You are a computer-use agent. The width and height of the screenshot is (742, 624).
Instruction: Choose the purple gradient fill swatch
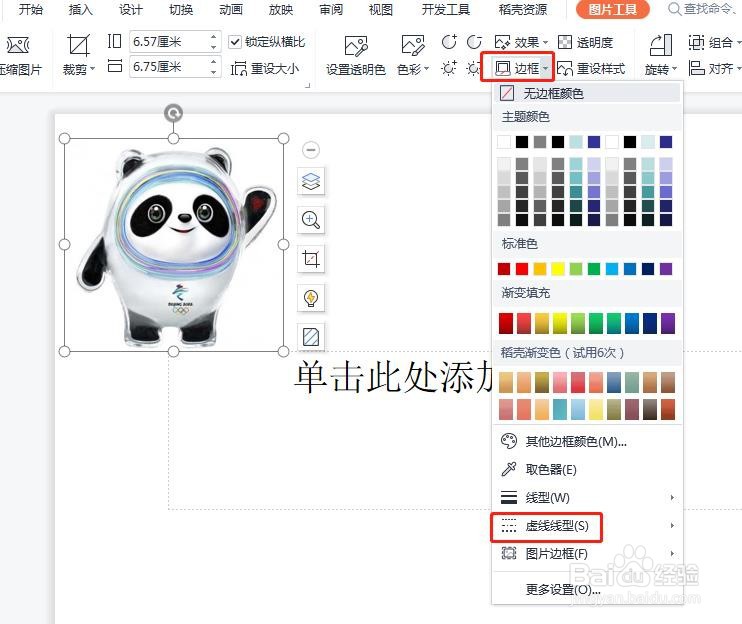(x=668, y=324)
